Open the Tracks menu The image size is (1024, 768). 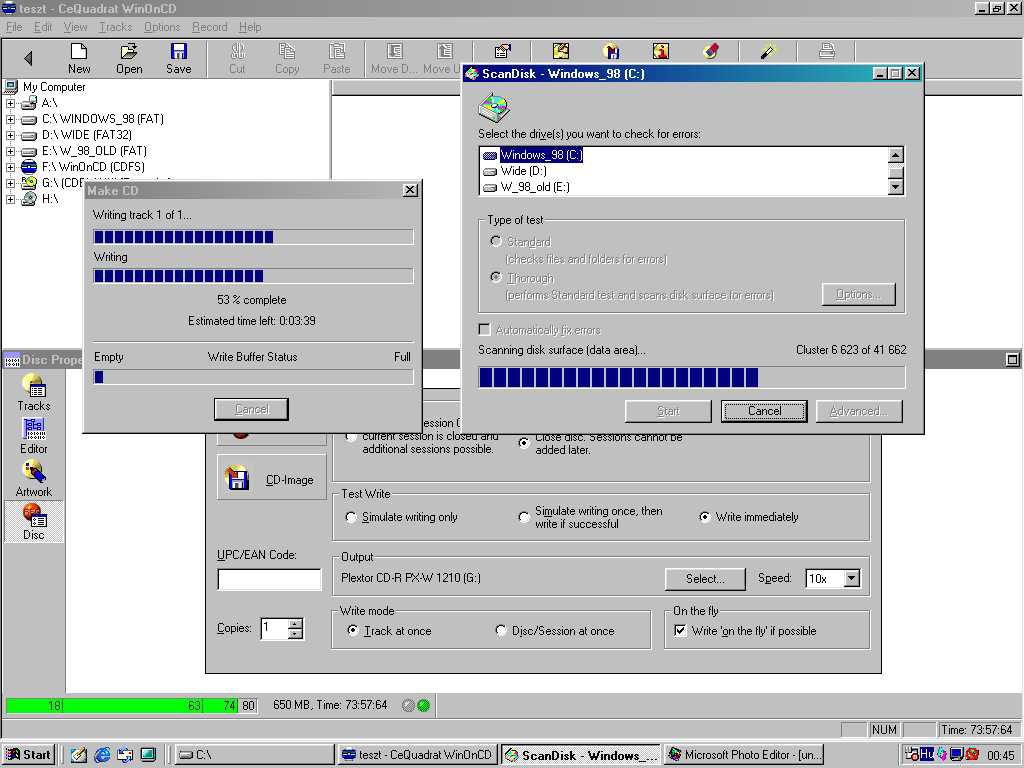click(x=116, y=27)
